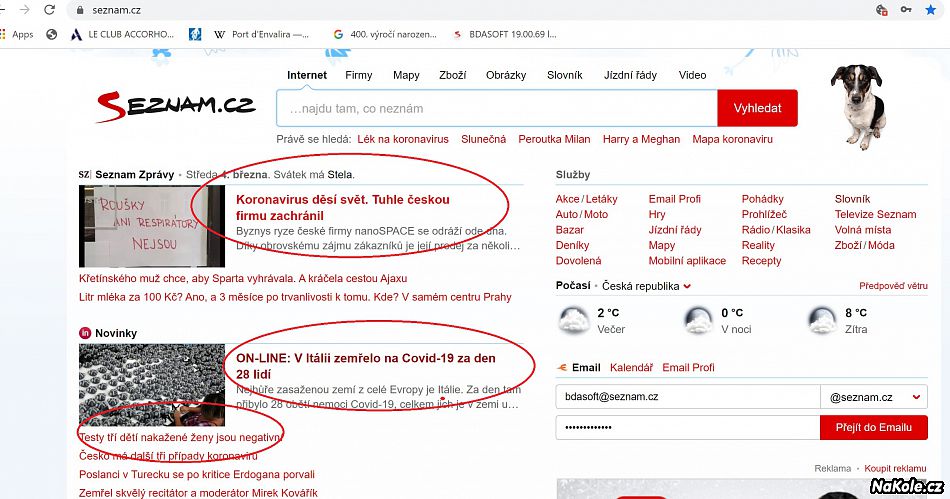Open trending search Mapa koronaviru
Screen dimensions: 950x499
[732, 139]
